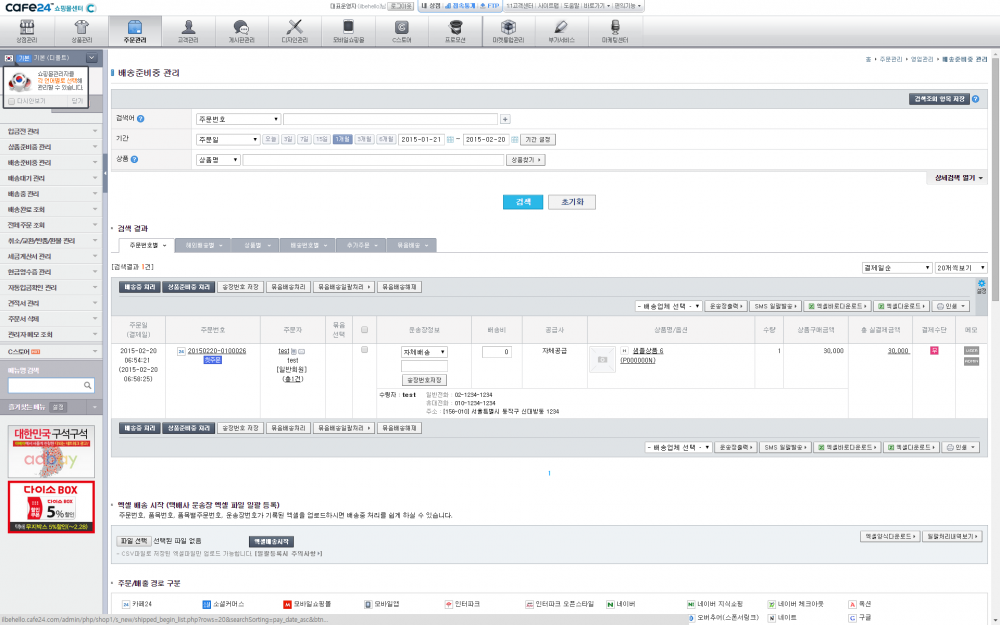Viewport: 1000px width, 625px height.
Task: Open order number 20150220-0100026 link
Action: 217,351
